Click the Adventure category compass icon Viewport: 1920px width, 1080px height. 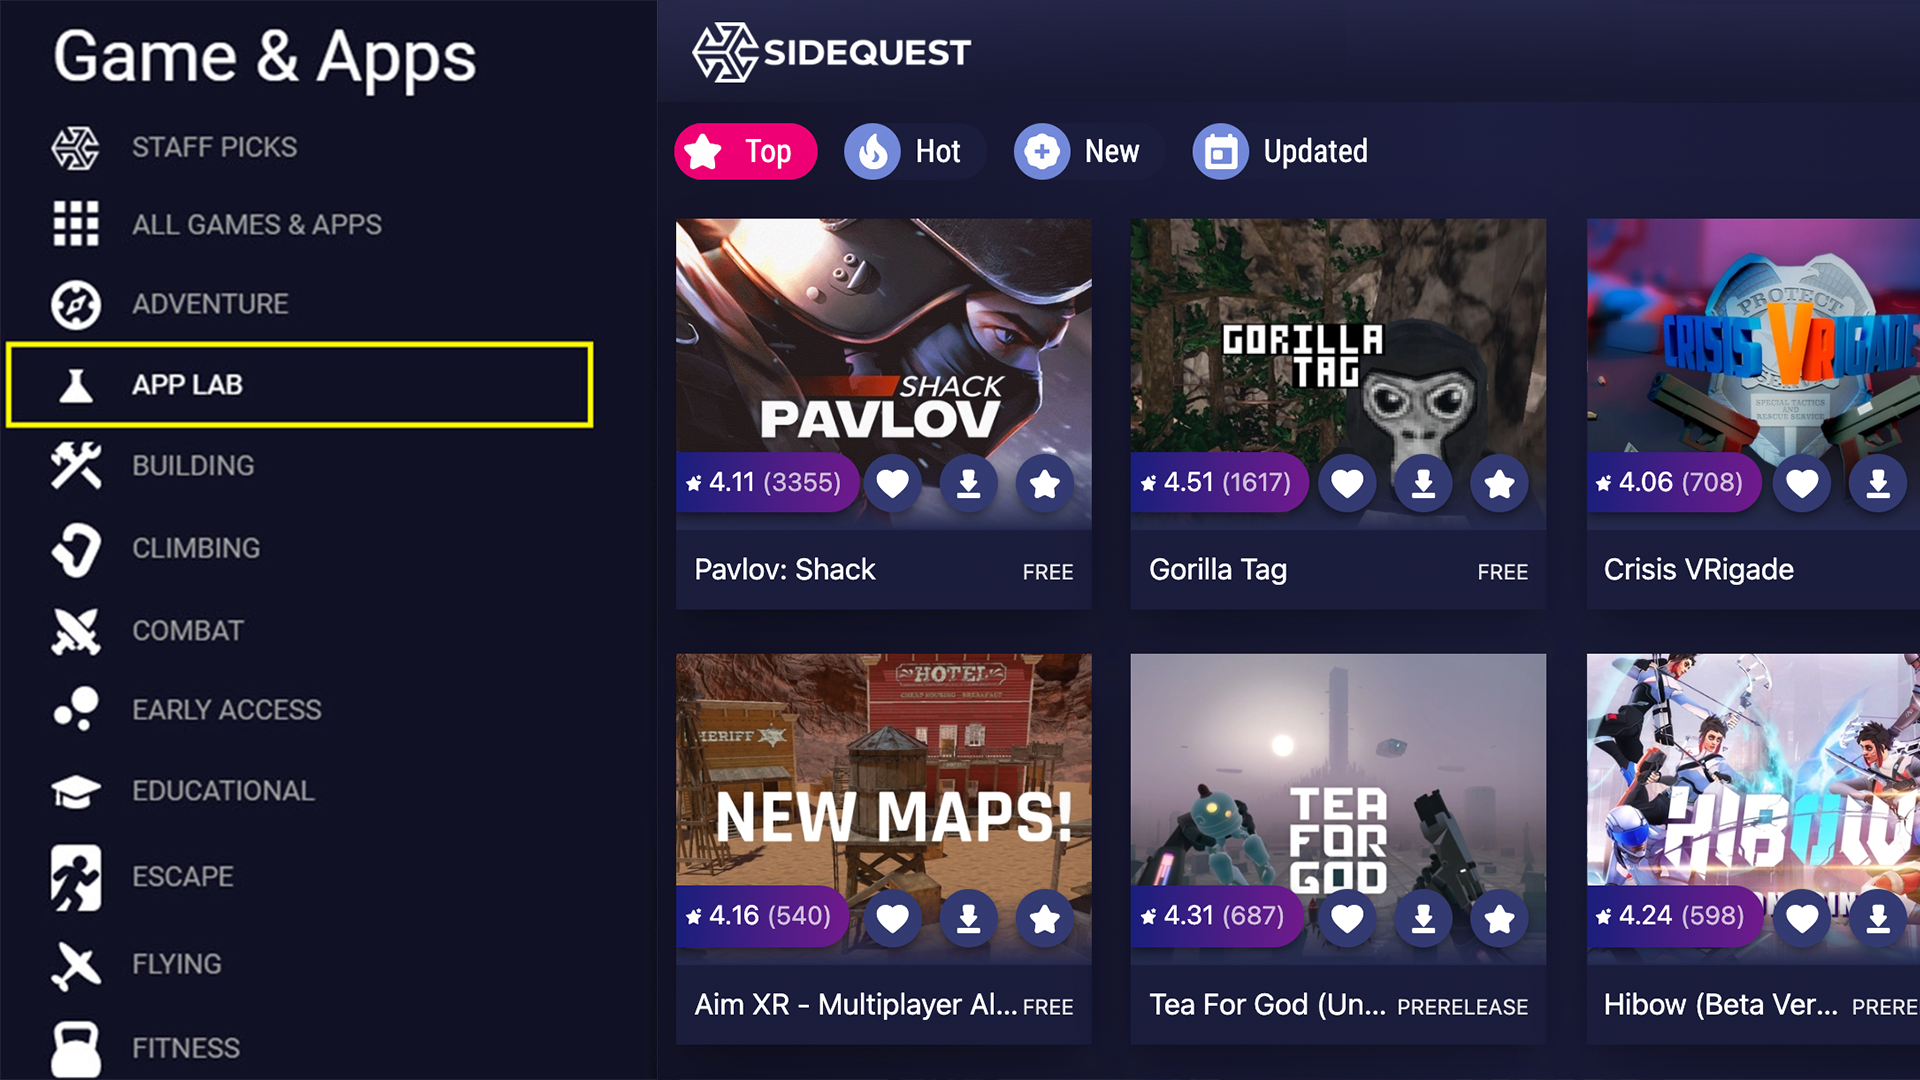[75, 303]
